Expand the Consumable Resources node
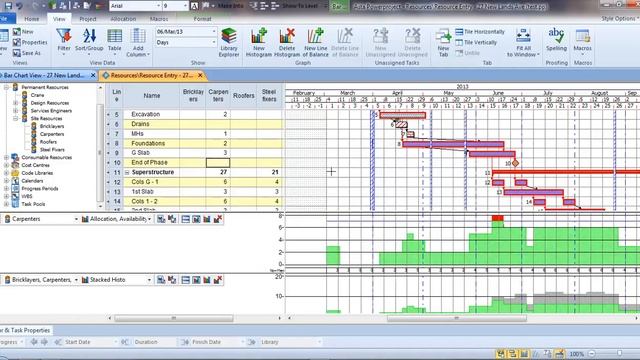Image resolution: width=640 pixels, height=360 pixels. [6, 157]
